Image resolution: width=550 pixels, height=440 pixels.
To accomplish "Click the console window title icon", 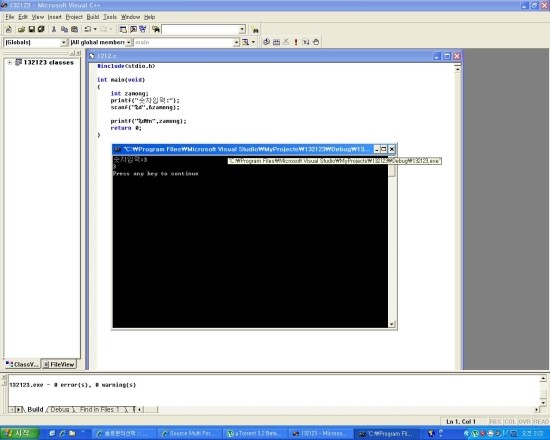I will tap(118, 149).
